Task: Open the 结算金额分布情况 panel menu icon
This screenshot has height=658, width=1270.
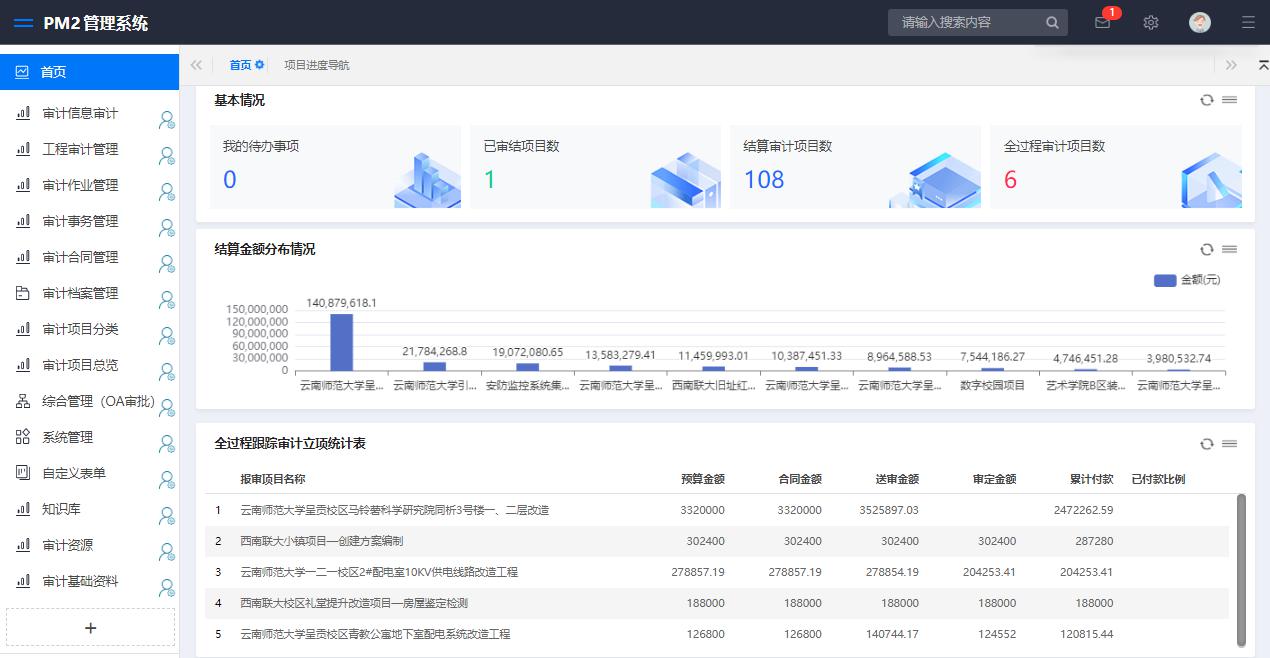Action: [1230, 249]
